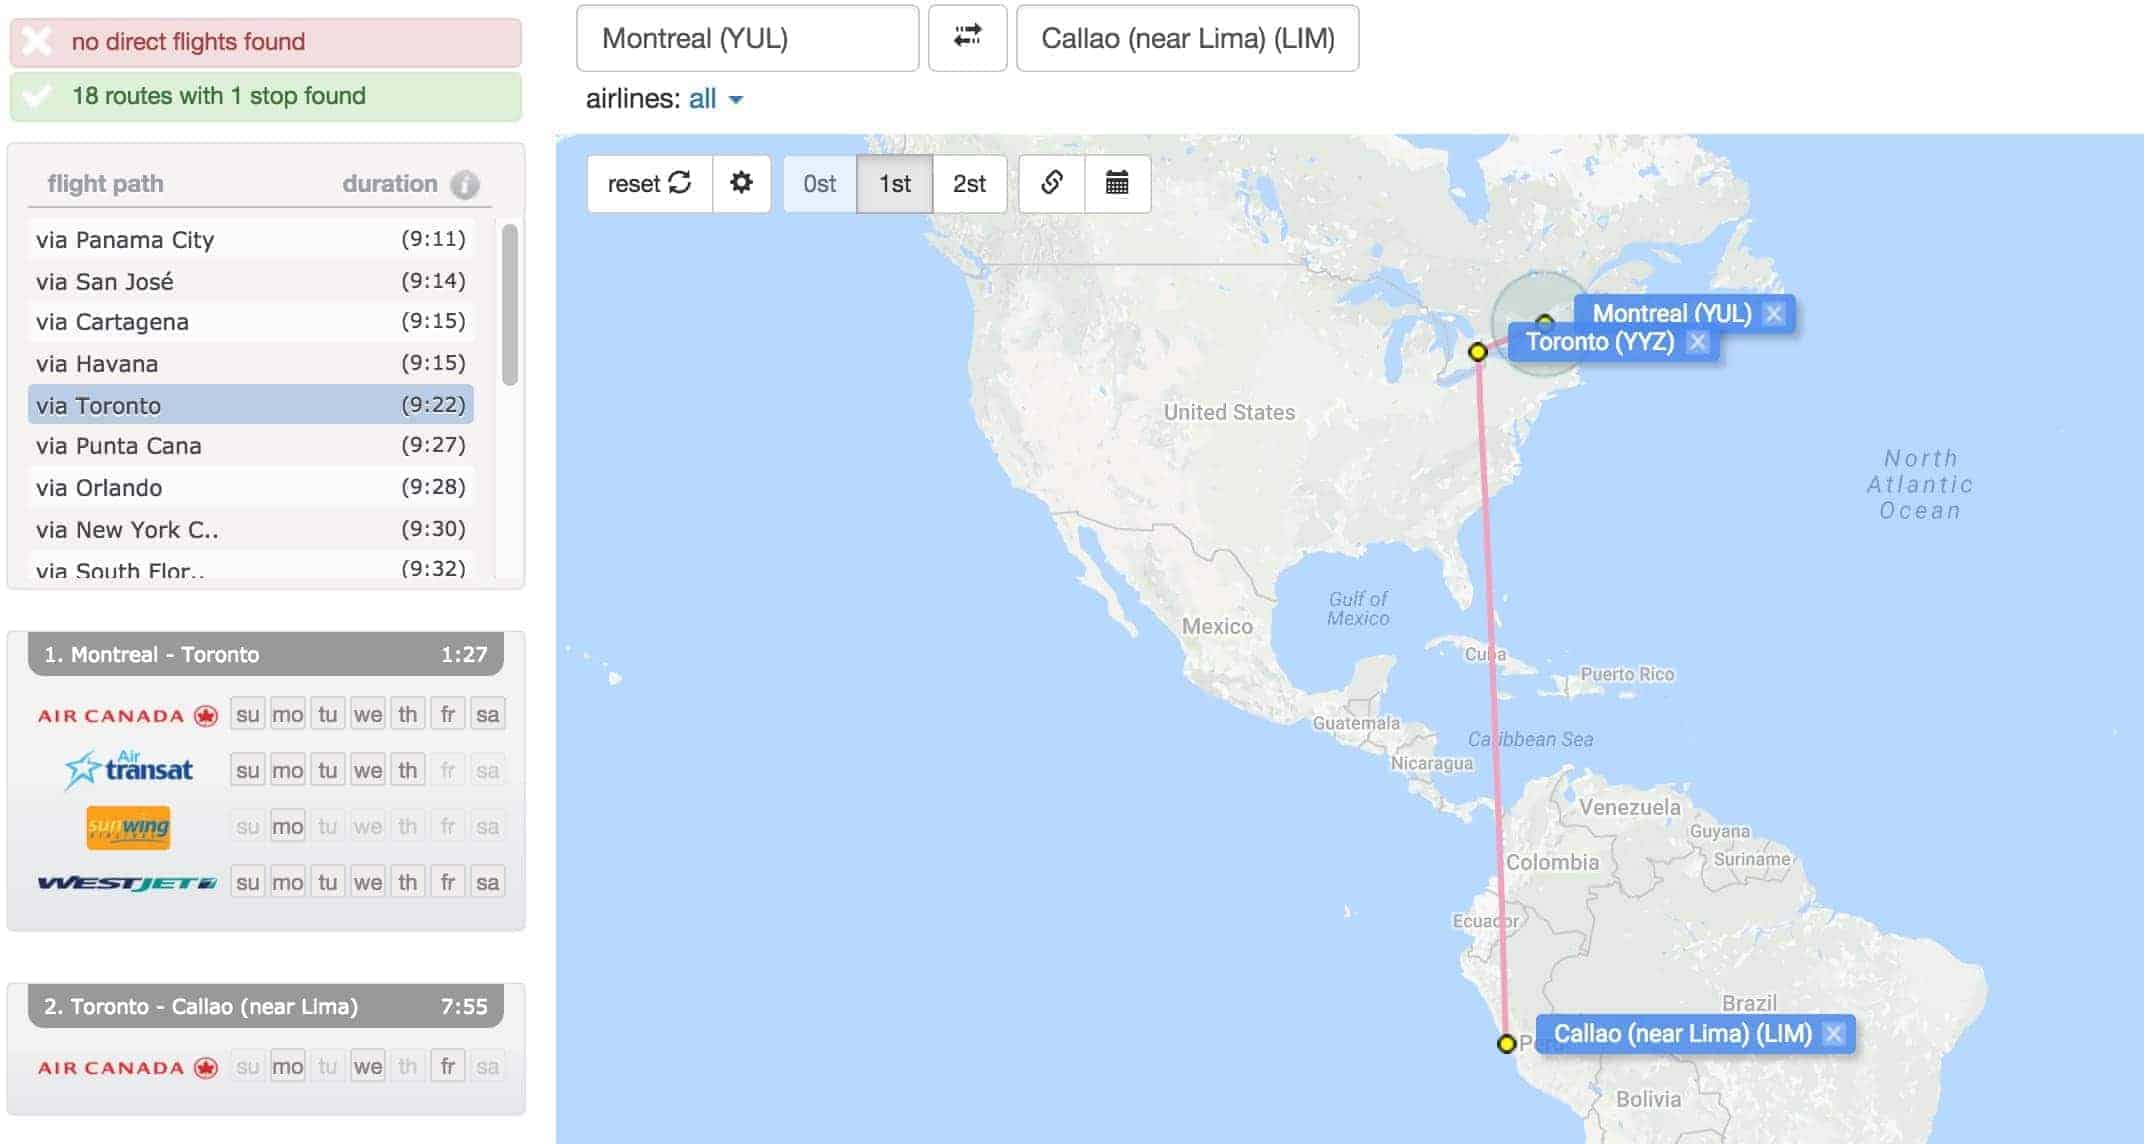This screenshot has width=2144, height=1144.
Task: Click the swap origin and destination arrows
Action: pos(967,38)
